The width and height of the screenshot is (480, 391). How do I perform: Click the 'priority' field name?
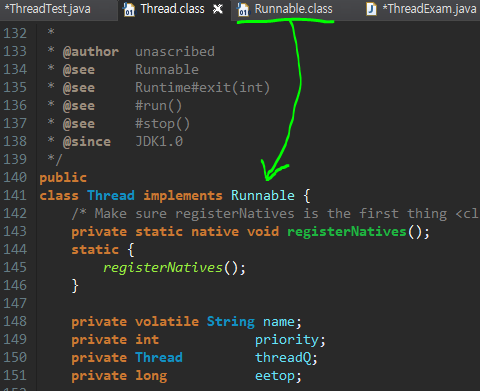click(x=287, y=340)
